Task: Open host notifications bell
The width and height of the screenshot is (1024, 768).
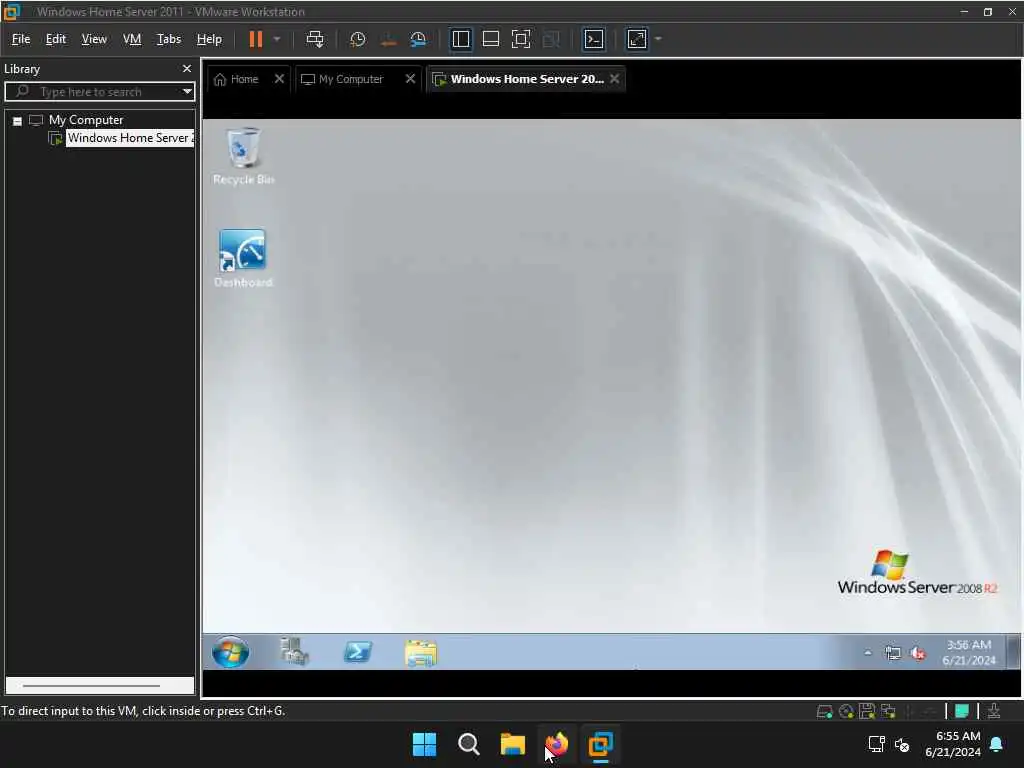Action: [x=997, y=744]
